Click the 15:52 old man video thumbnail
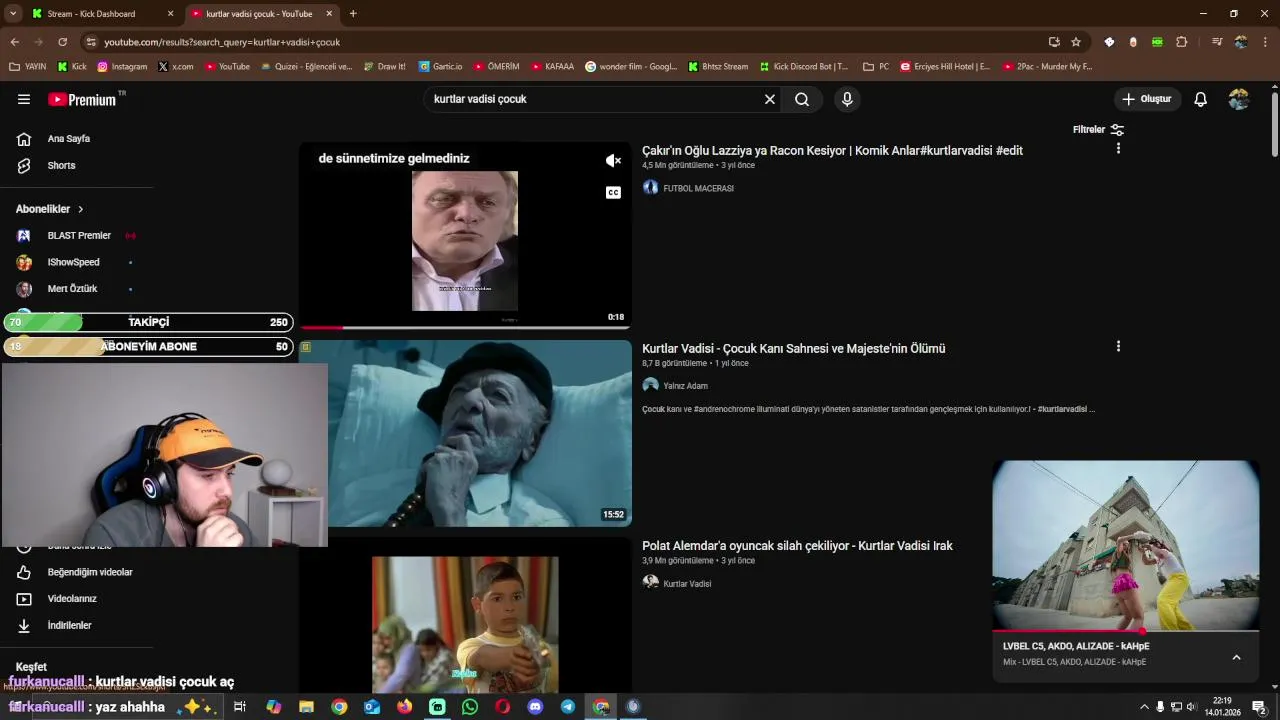Image resolution: width=1280 pixels, height=720 pixels. (x=480, y=433)
